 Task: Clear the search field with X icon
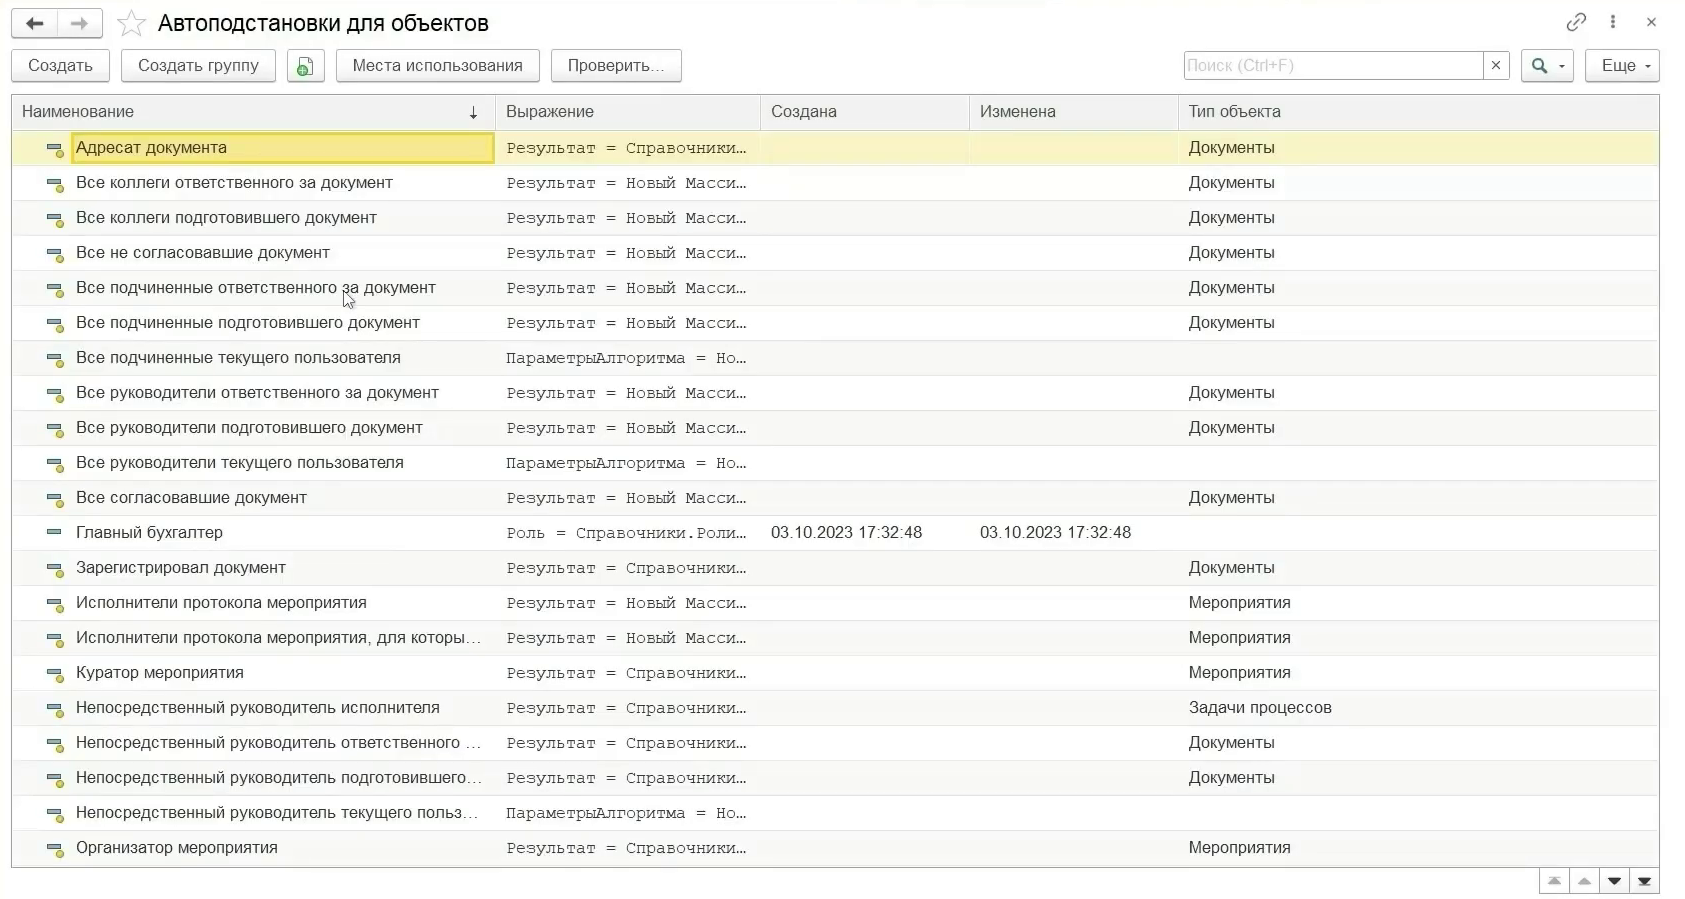tap(1496, 66)
